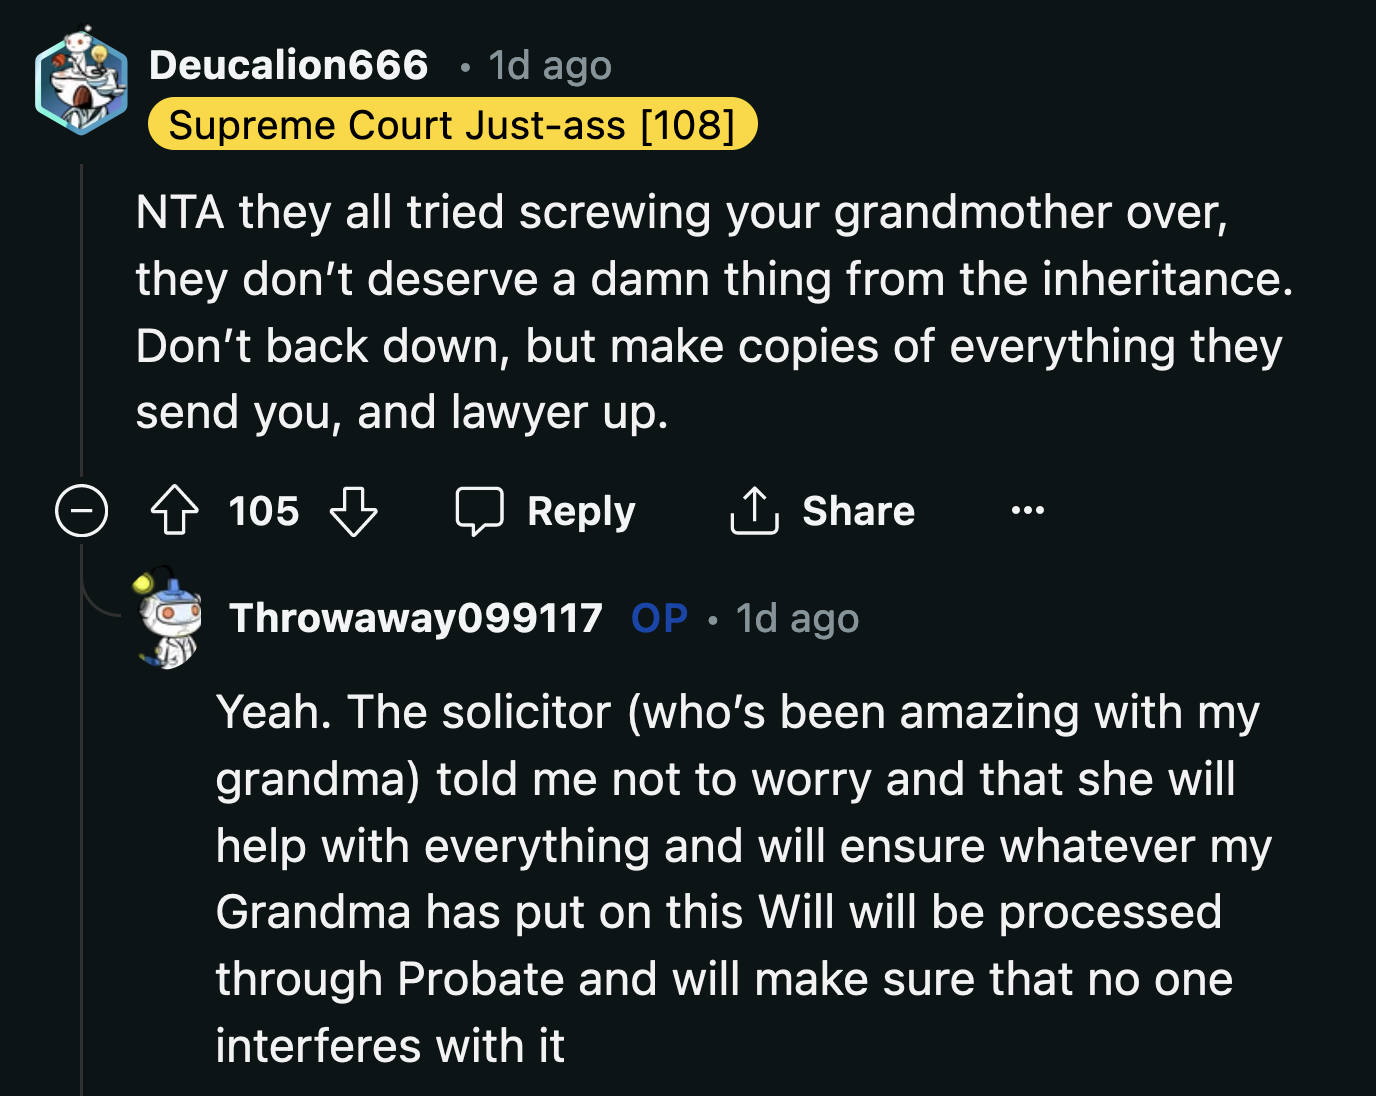Open Throwaway099117's profile
This screenshot has width=1376, height=1096.
(x=417, y=618)
